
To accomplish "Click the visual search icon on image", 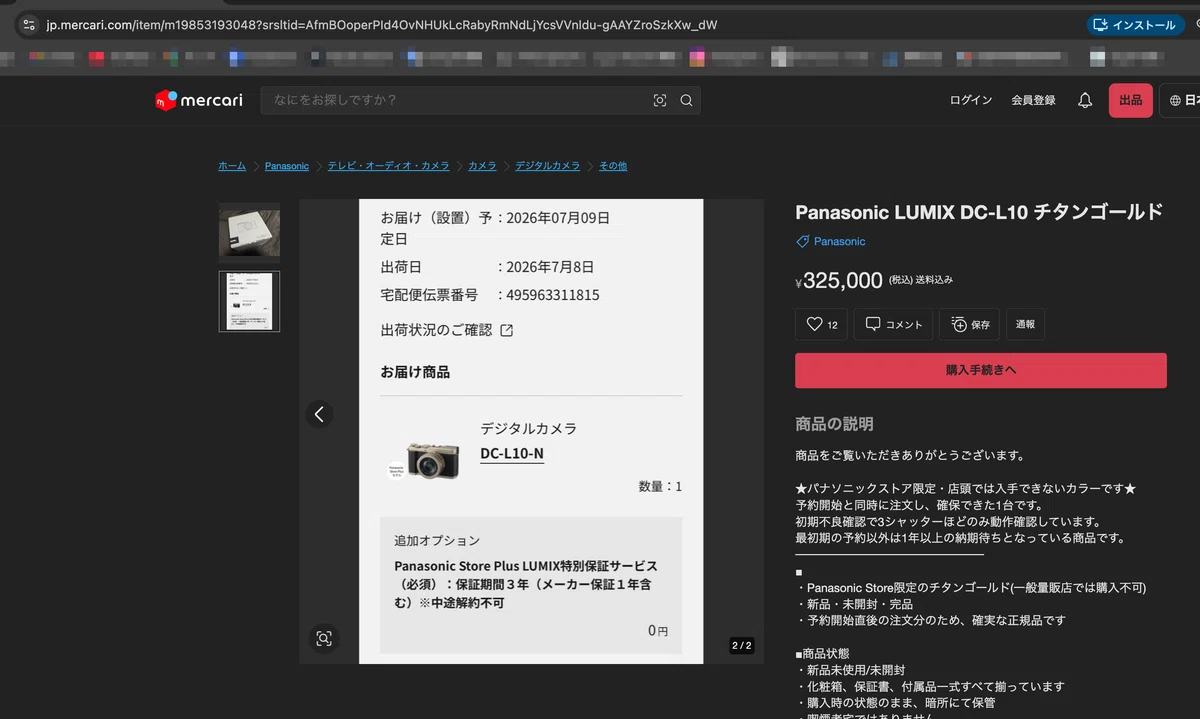I will [323, 638].
